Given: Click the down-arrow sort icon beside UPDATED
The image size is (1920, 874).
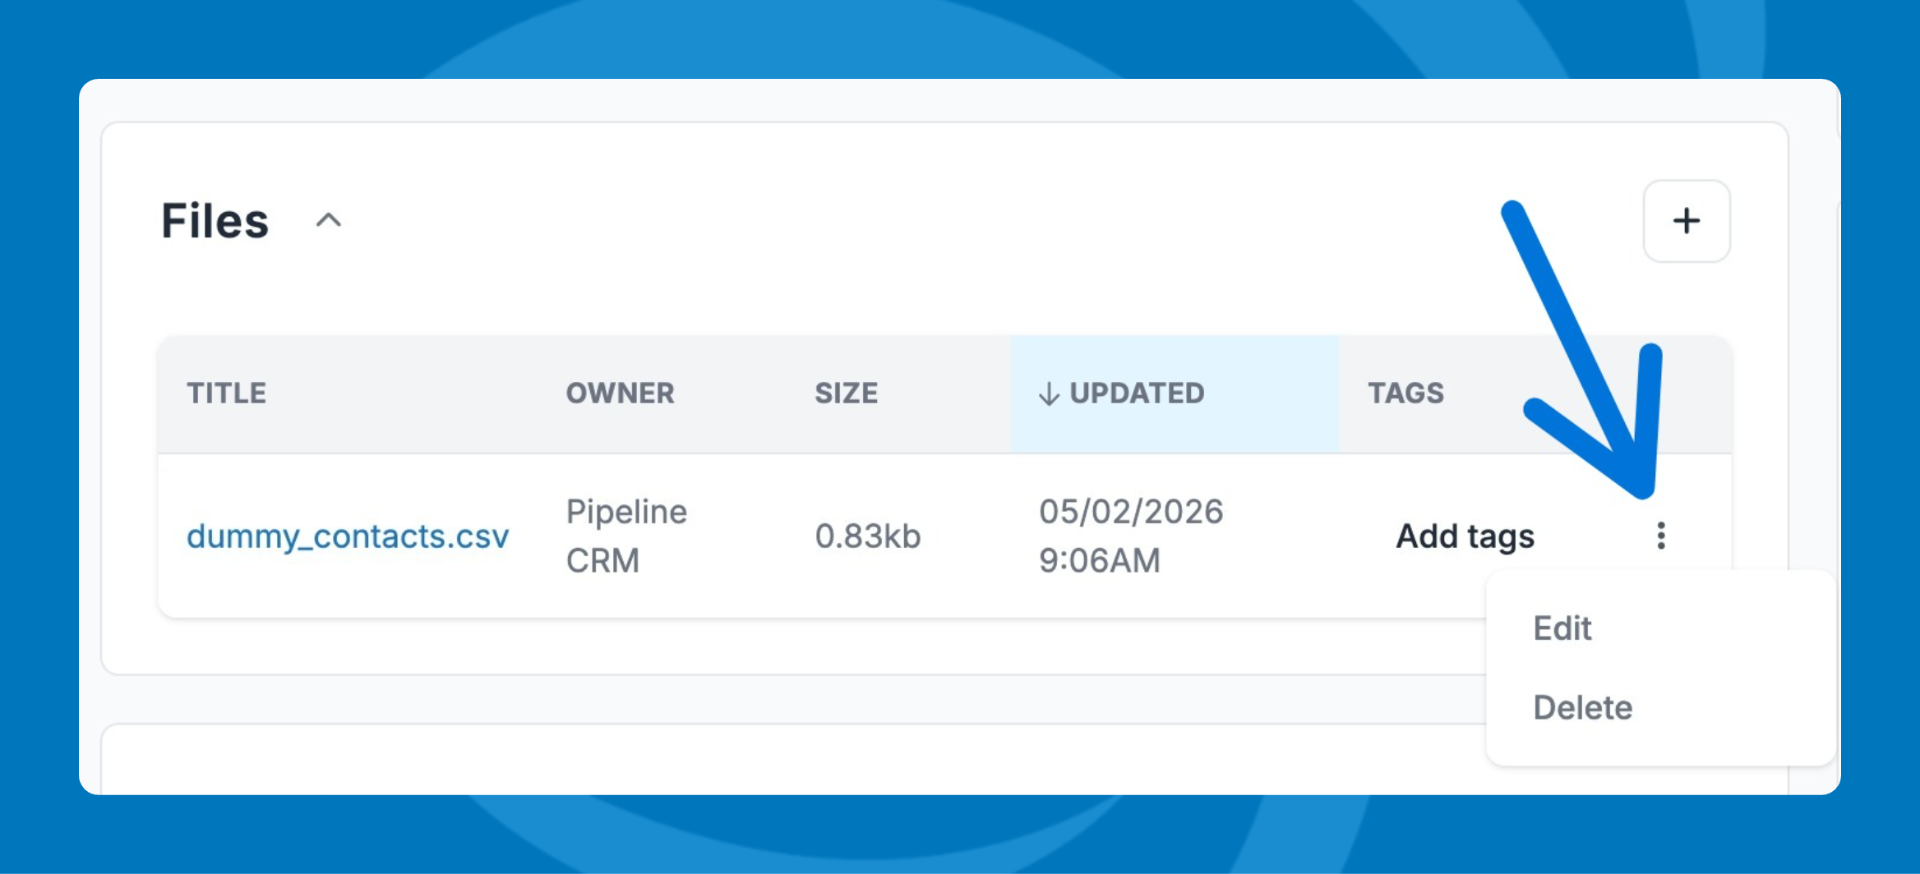Looking at the screenshot, I should click(1049, 394).
